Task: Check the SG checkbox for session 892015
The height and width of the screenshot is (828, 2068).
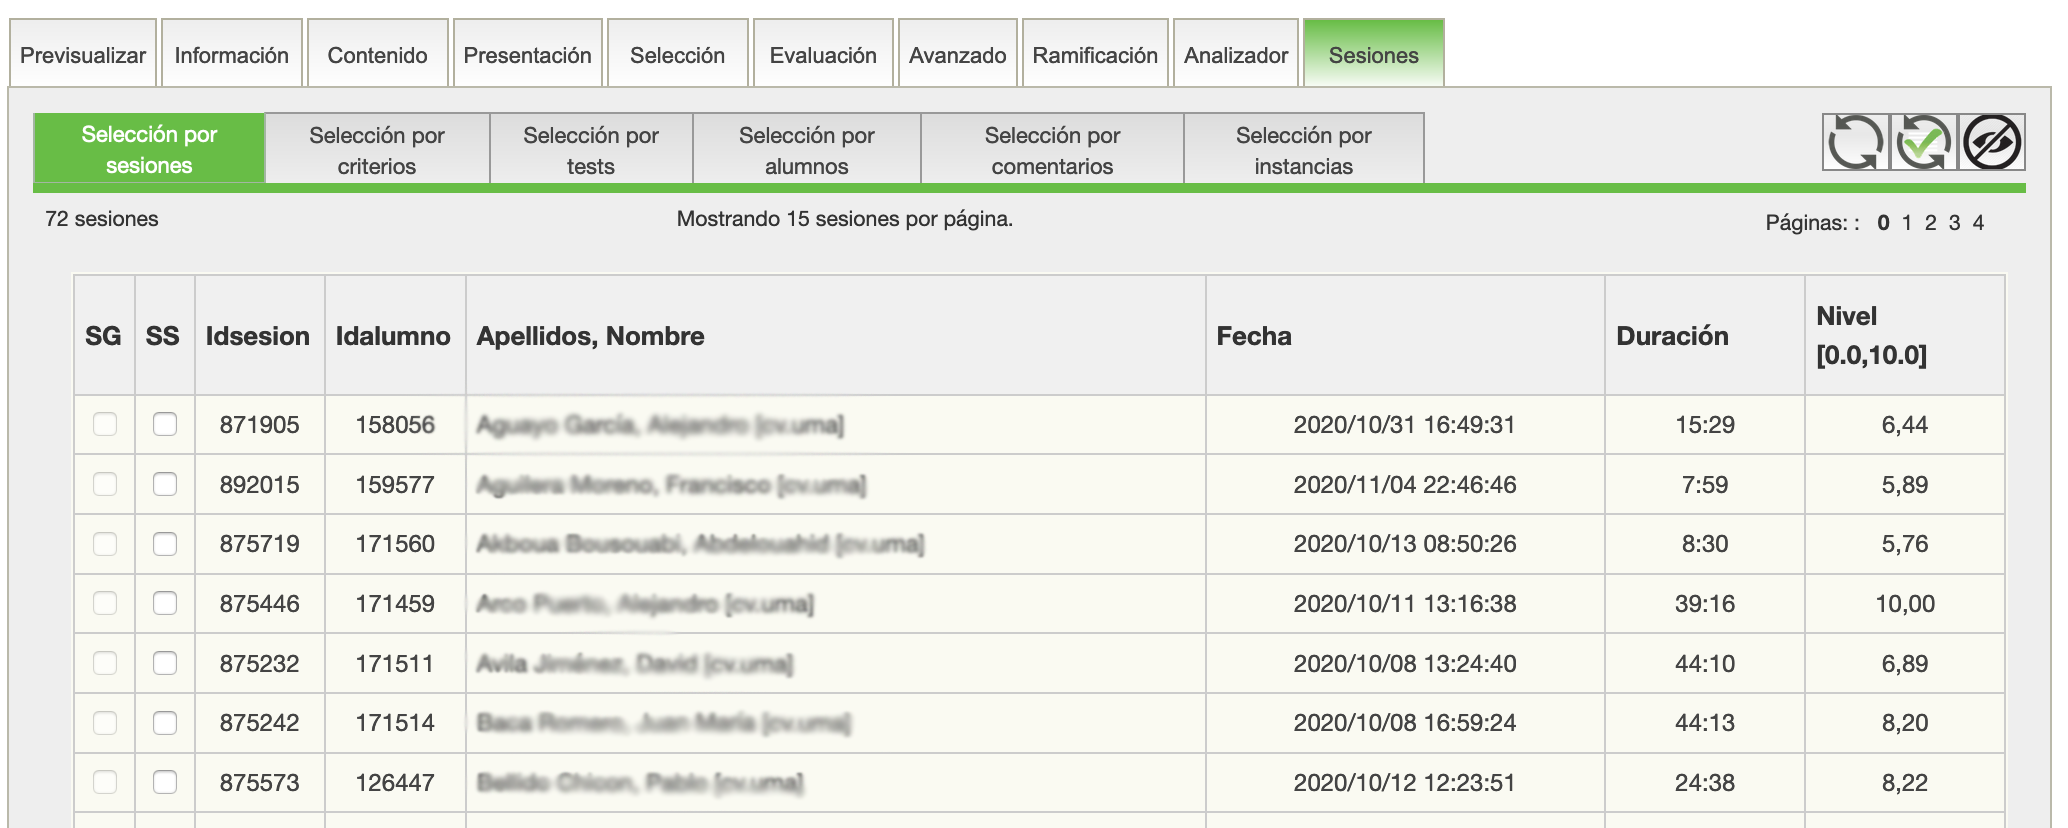Action: point(105,484)
